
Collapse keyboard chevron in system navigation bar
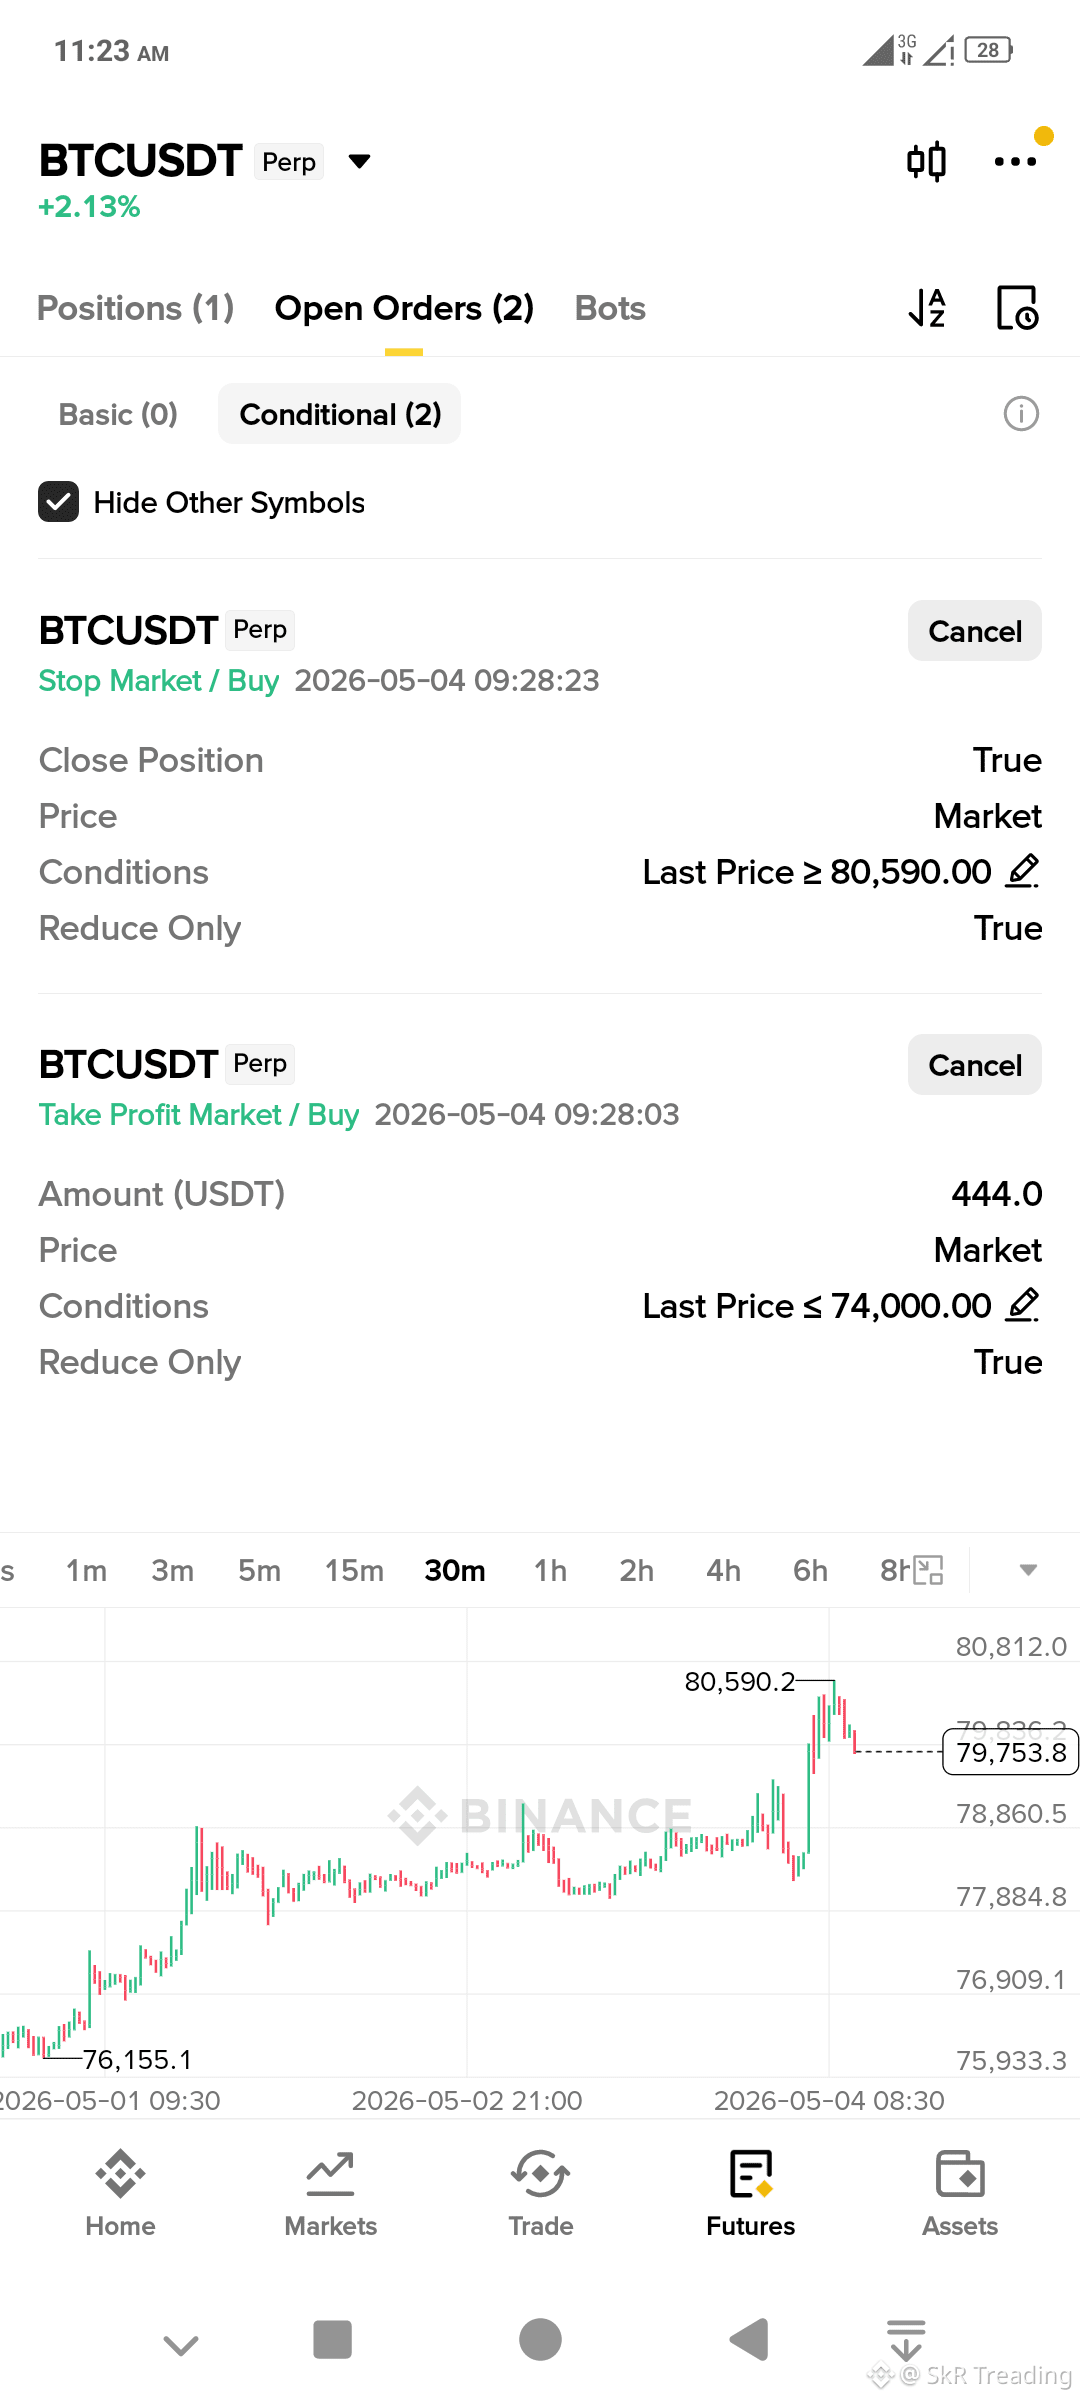point(181,2344)
